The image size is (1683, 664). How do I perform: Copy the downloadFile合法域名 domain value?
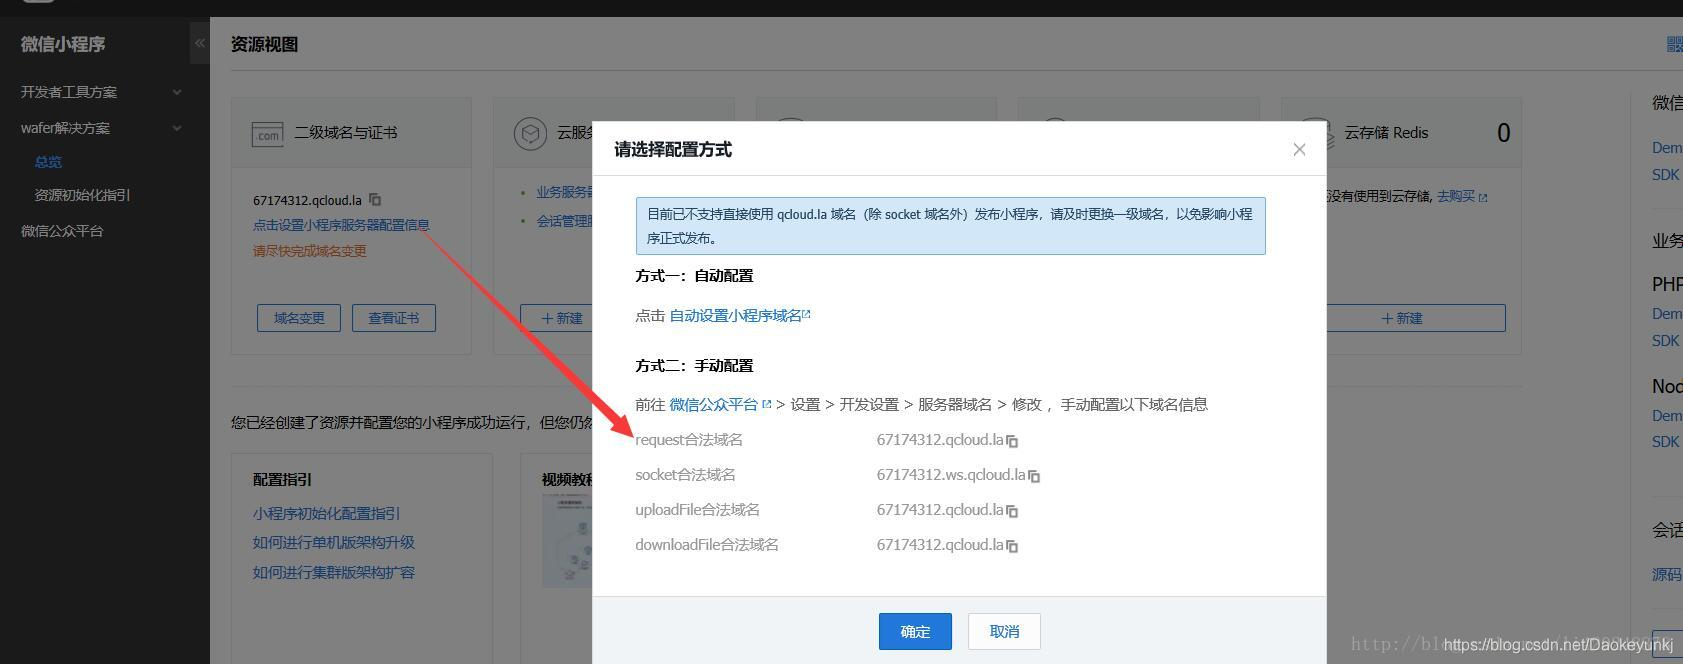[x=1012, y=546]
